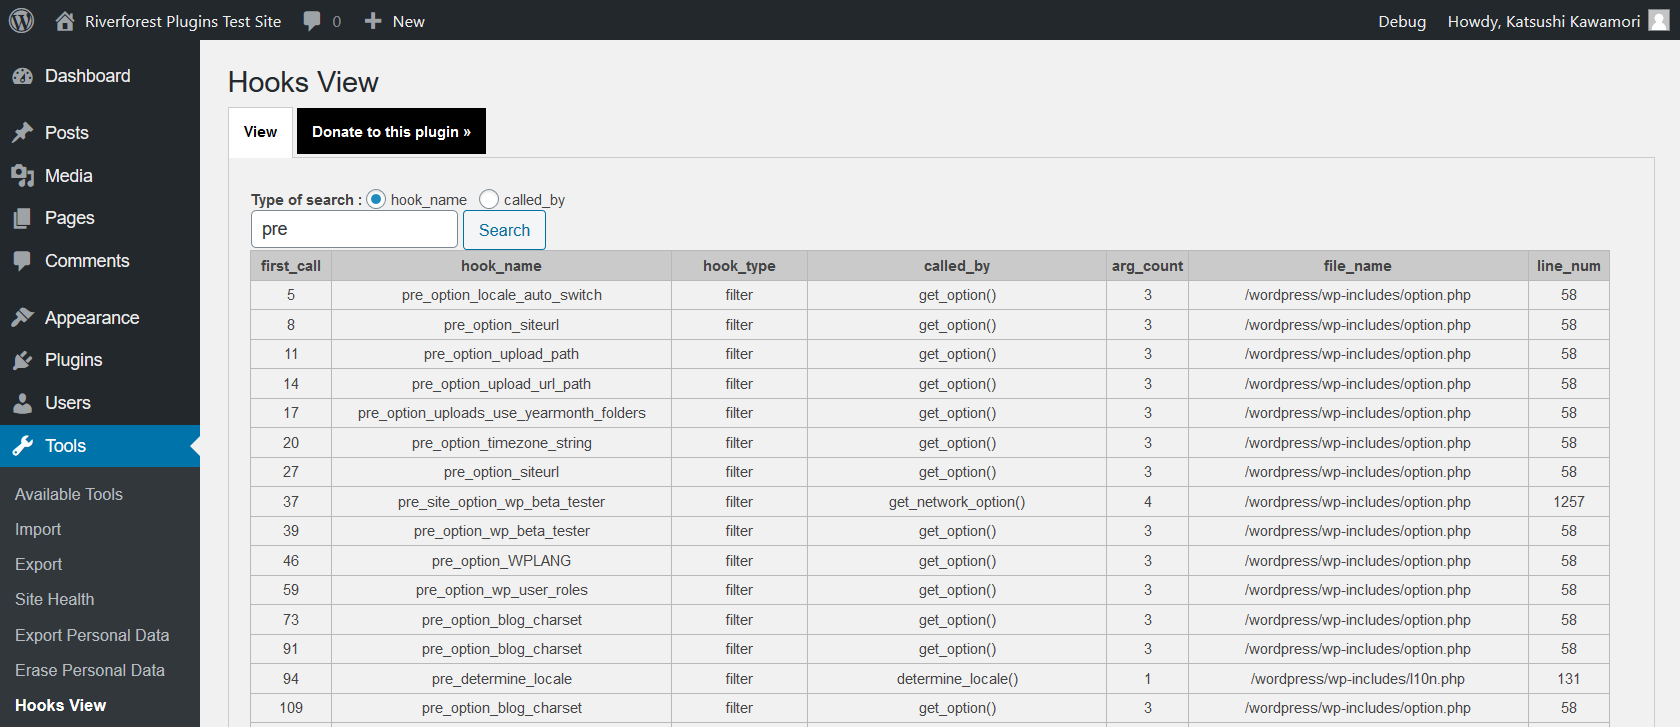
Task: Click the Tools wrench icon
Action: (x=22, y=446)
